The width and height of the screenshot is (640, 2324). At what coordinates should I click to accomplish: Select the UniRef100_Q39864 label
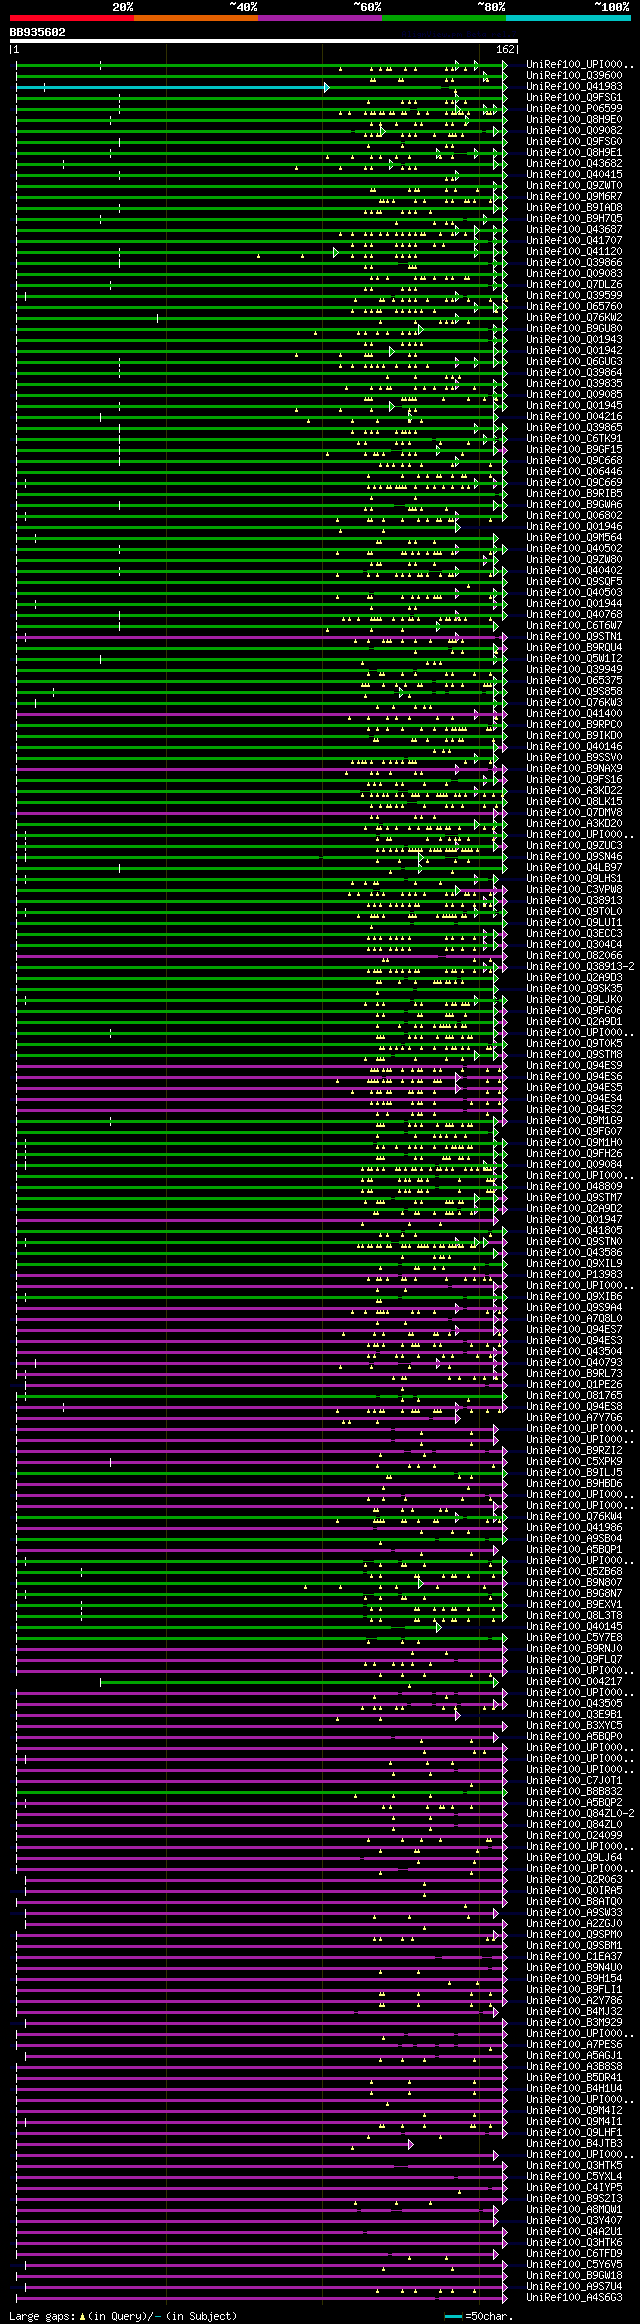tap(574, 373)
